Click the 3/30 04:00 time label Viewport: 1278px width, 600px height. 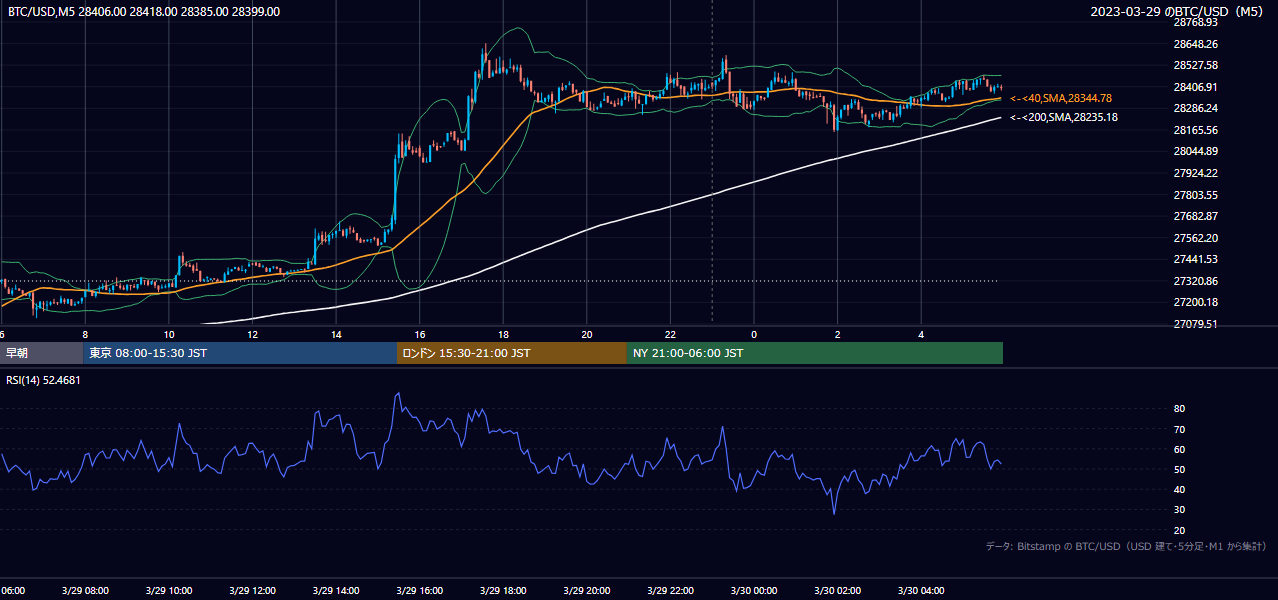921,591
